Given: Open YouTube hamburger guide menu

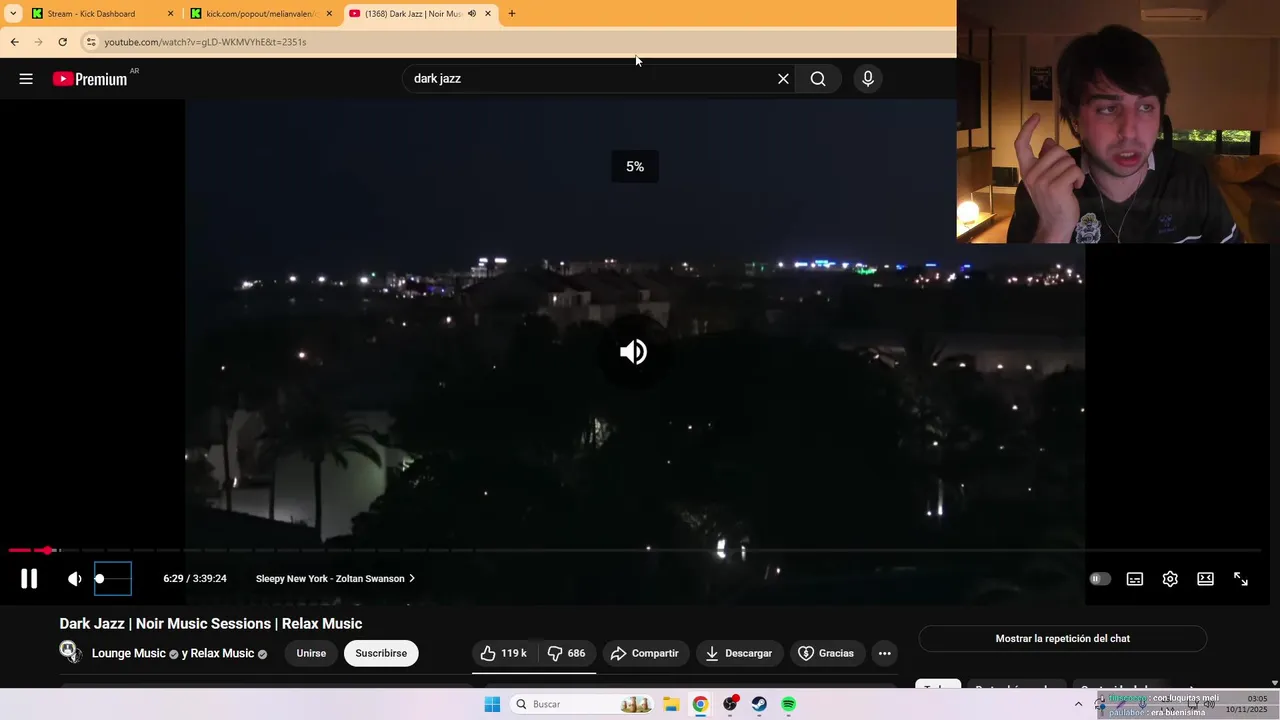Looking at the screenshot, I should coord(26,79).
